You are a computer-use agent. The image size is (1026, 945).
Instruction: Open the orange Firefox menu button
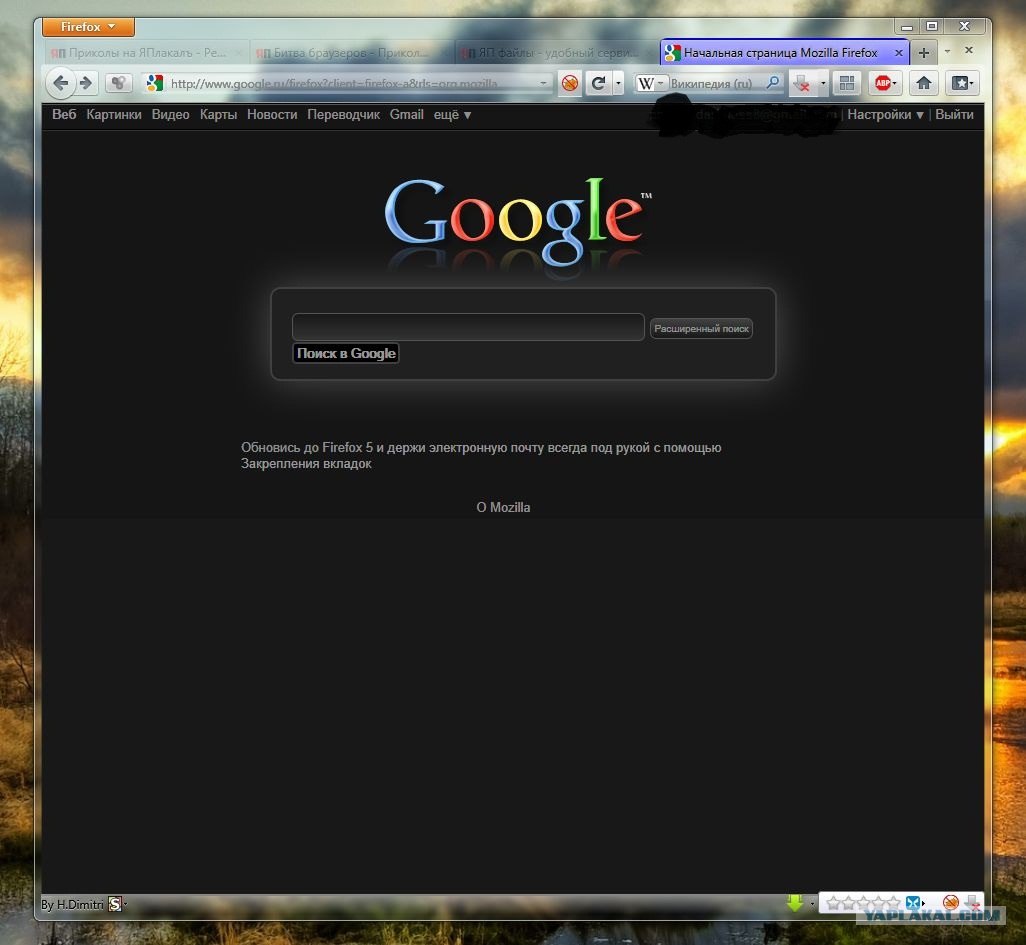88,27
